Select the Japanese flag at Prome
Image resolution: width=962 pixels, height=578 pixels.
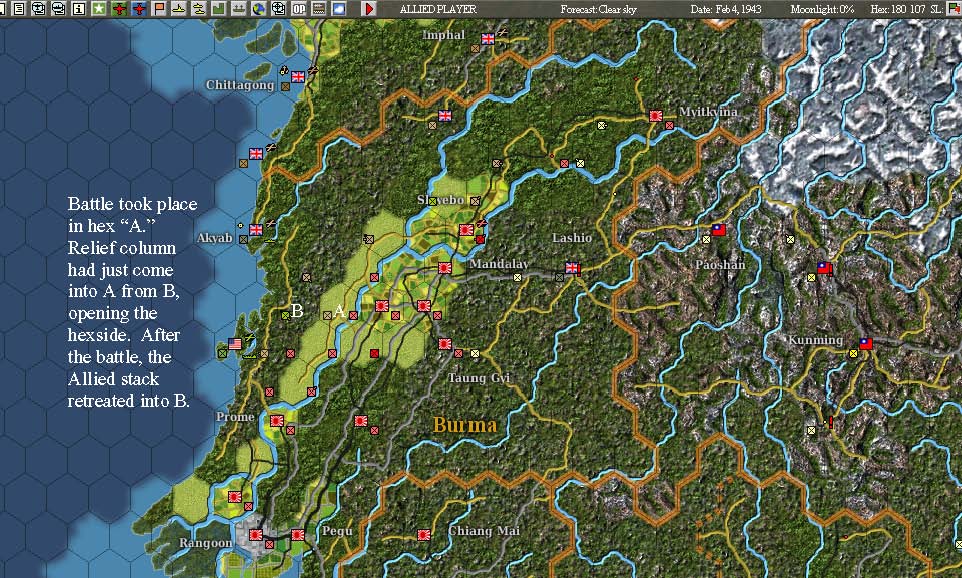coord(277,421)
